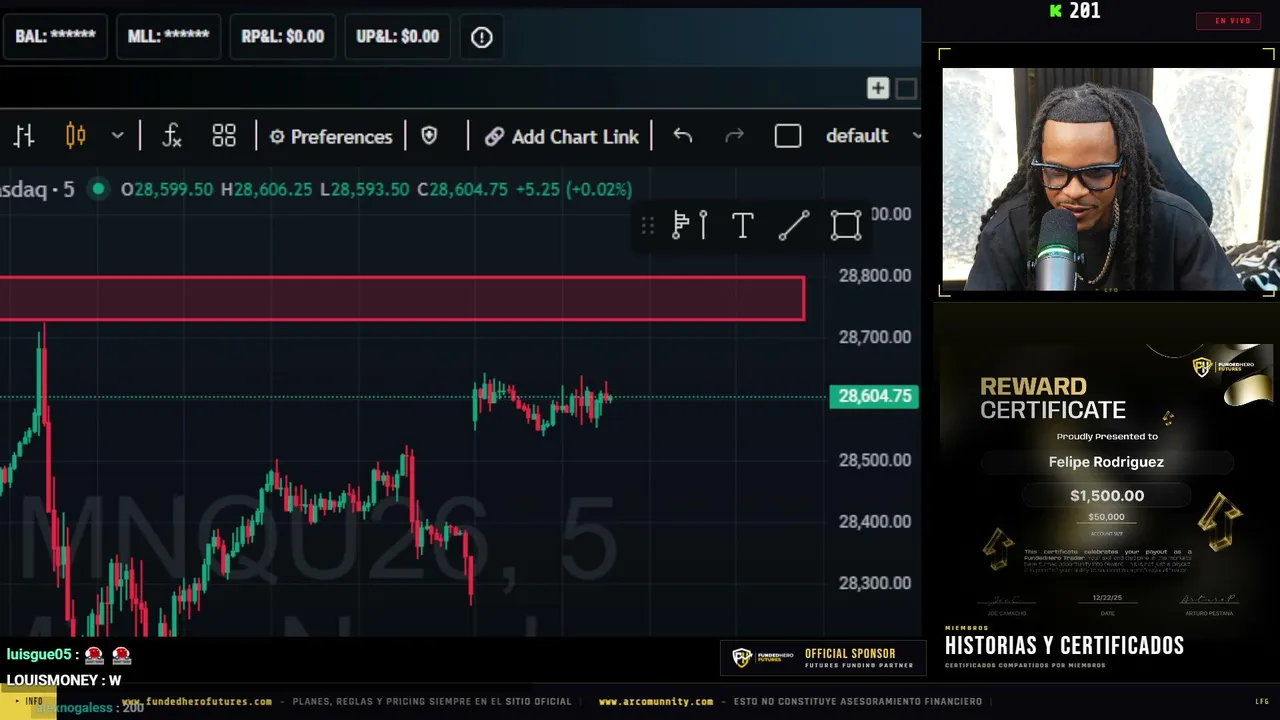The width and height of the screenshot is (1280, 720).
Task: Click the Open value 28,599.50
Action: coord(166,189)
